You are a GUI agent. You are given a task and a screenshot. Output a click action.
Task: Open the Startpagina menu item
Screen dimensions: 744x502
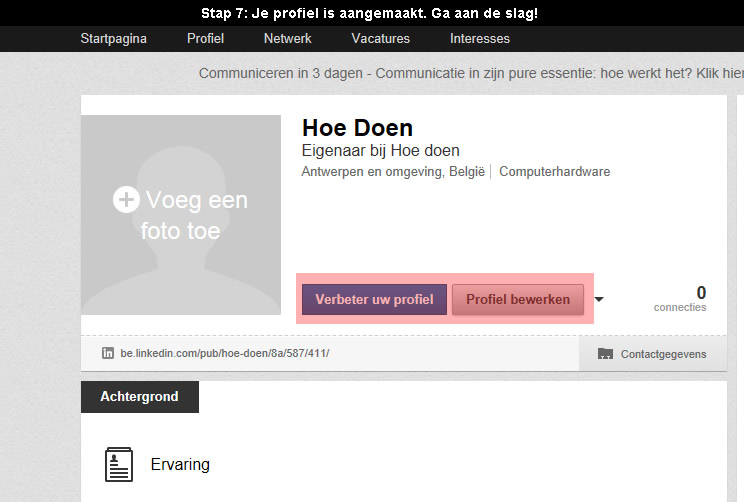click(113, 38)
